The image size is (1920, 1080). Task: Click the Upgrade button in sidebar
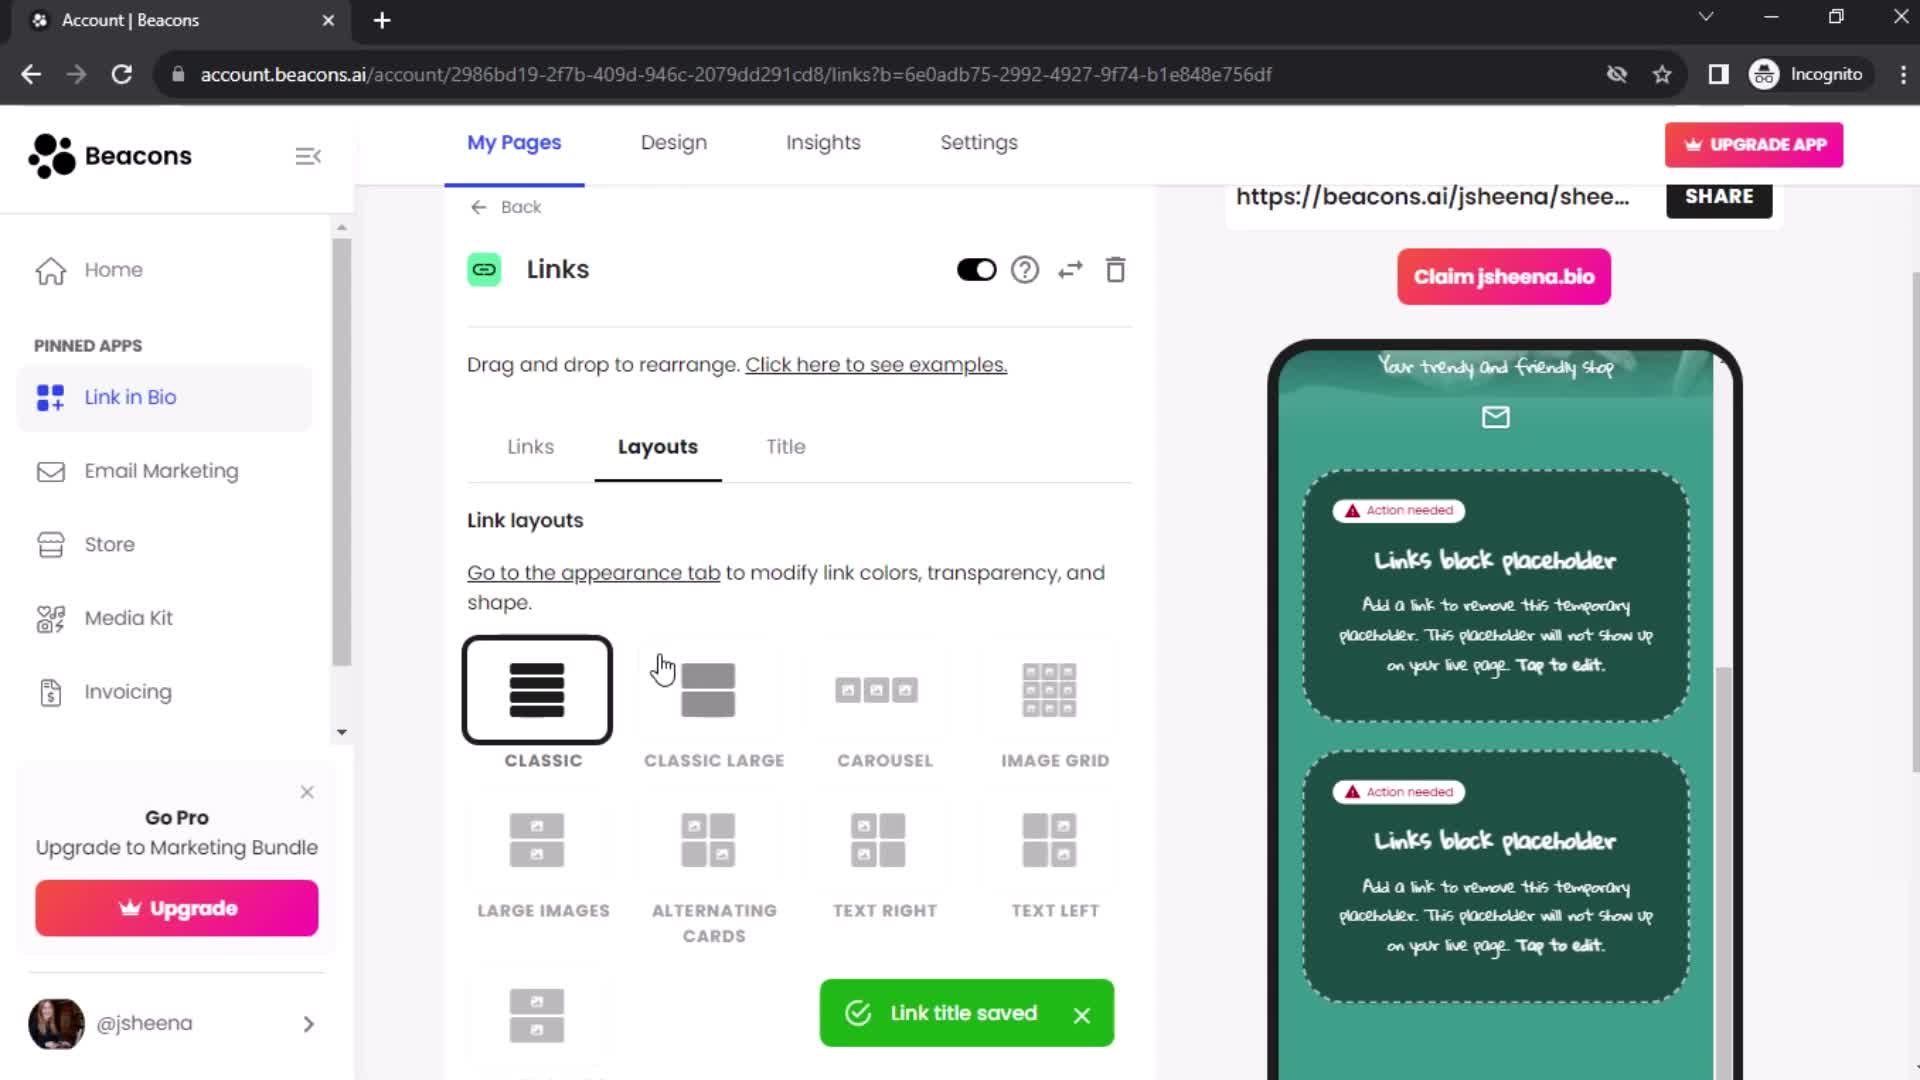point(178,909)
